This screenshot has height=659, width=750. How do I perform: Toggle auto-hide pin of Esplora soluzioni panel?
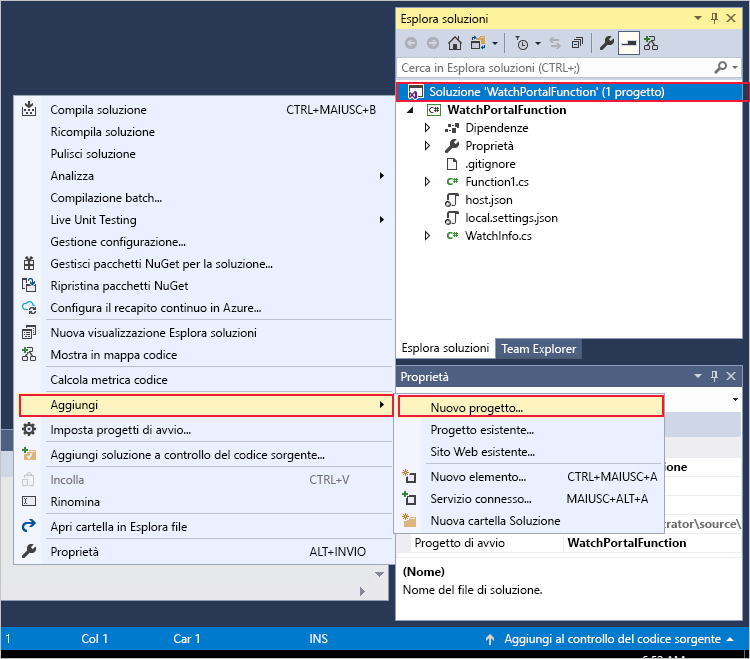pyautogui.click(x=714, y=18)
